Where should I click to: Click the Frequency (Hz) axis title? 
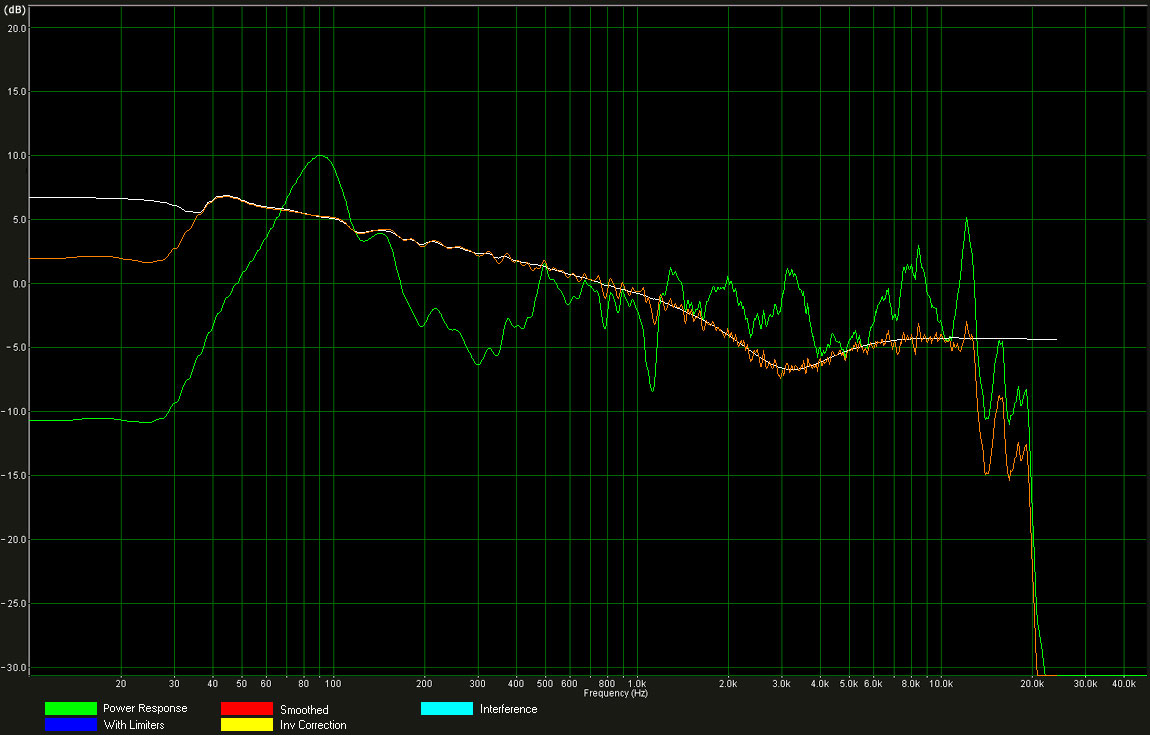pyautogui.click(x=616, y=692)
